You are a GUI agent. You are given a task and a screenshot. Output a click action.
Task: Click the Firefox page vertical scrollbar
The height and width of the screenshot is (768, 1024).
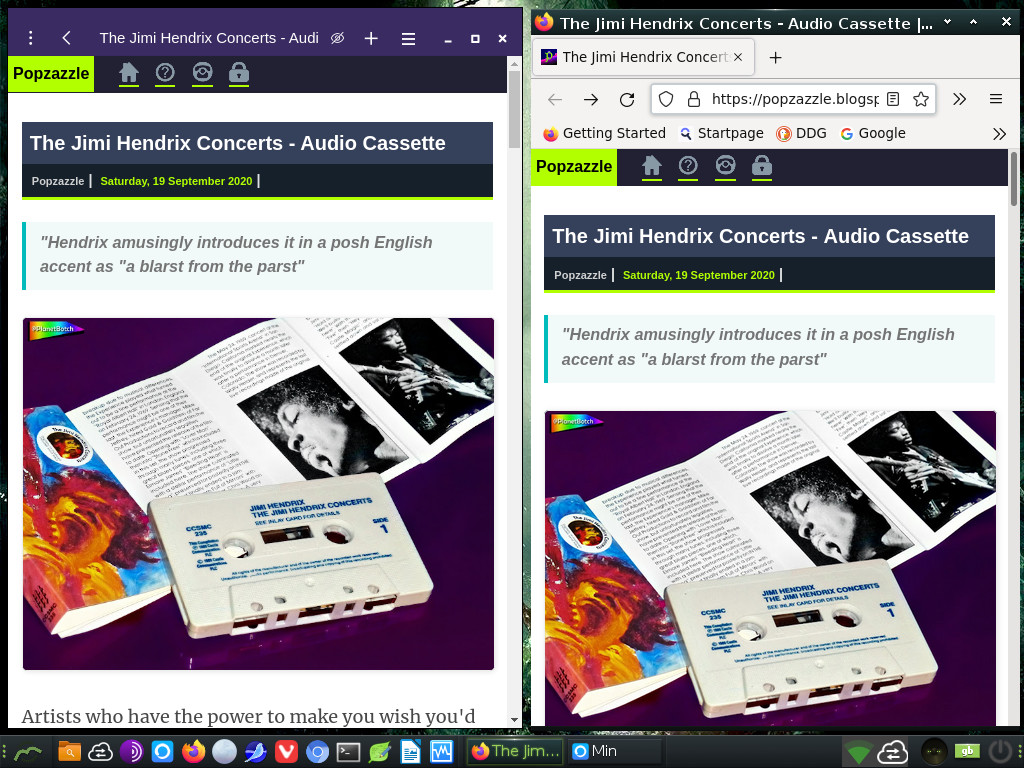[x=1014, y=179]
